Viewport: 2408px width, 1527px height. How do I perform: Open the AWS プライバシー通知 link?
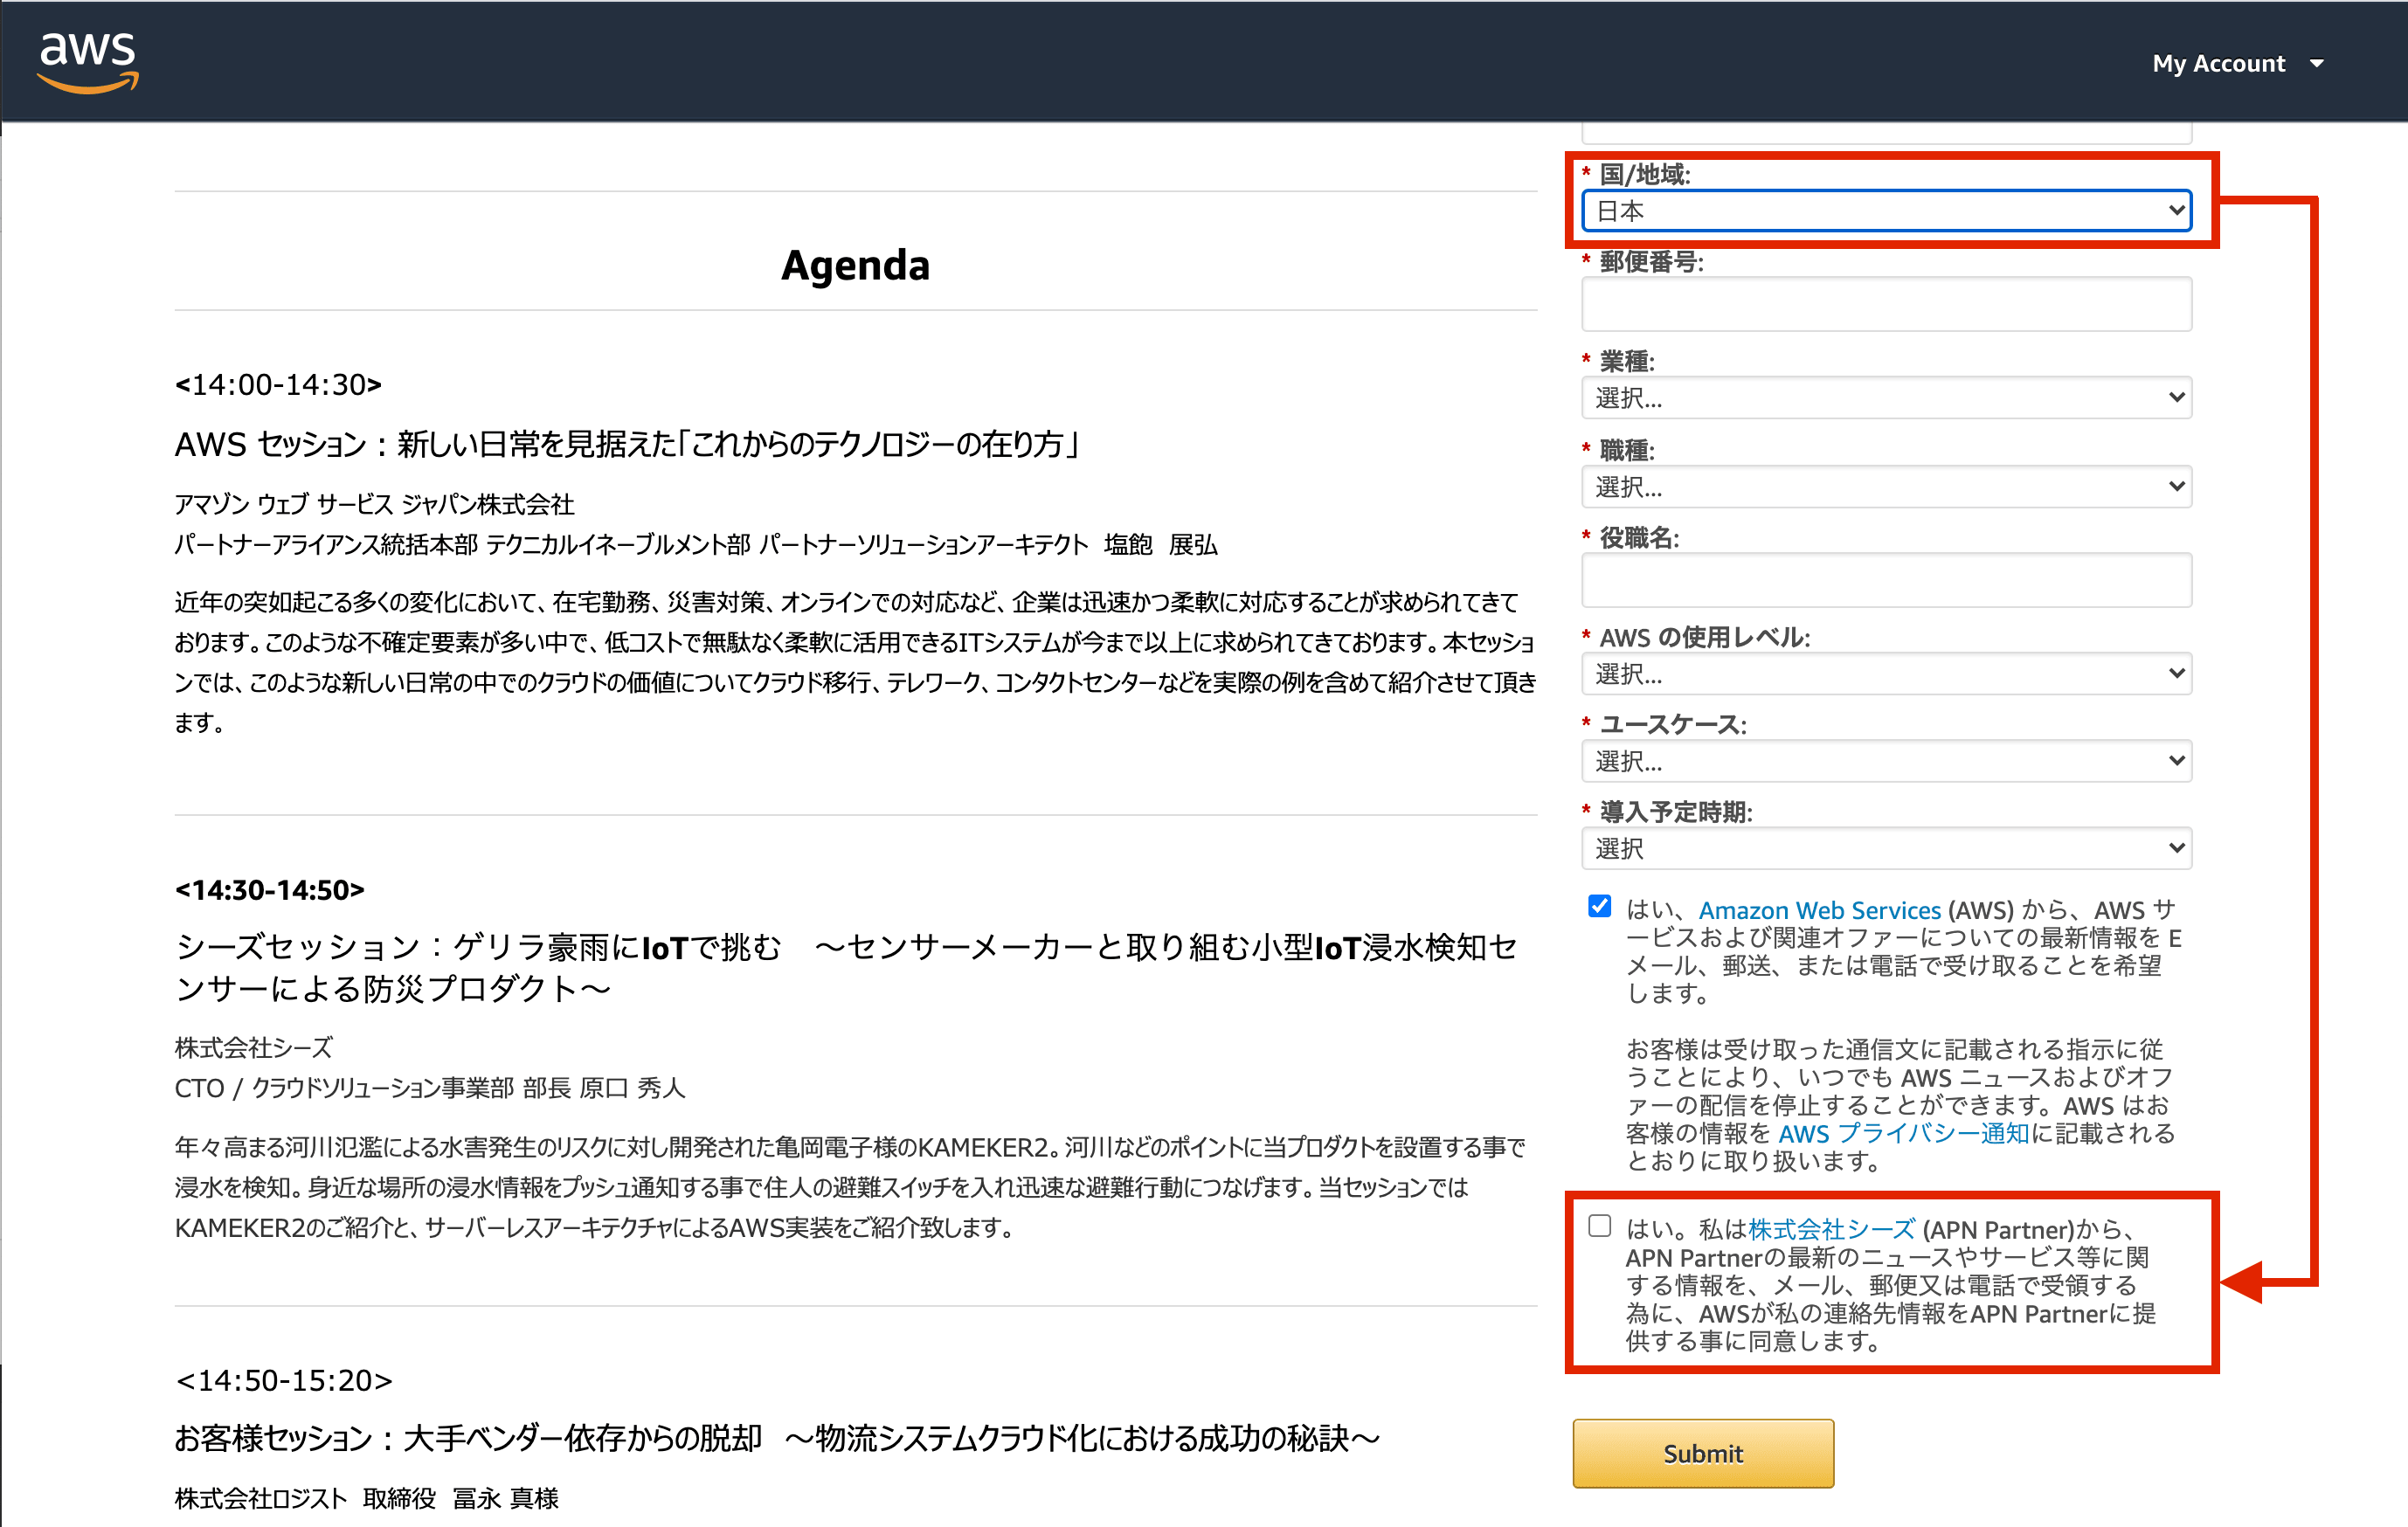1903,1133
